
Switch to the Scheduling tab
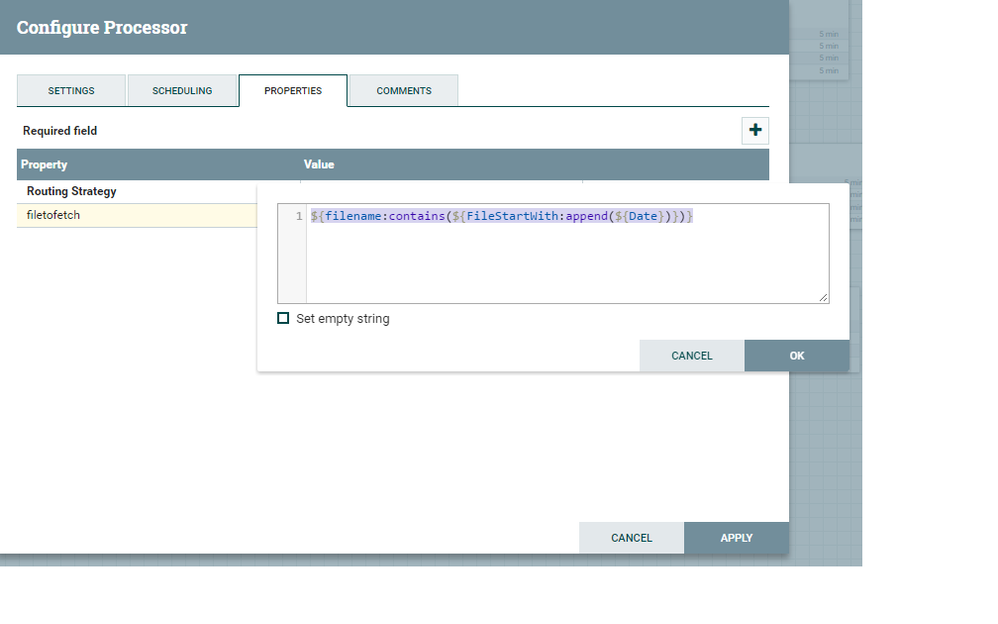click(x=182, y=90)
